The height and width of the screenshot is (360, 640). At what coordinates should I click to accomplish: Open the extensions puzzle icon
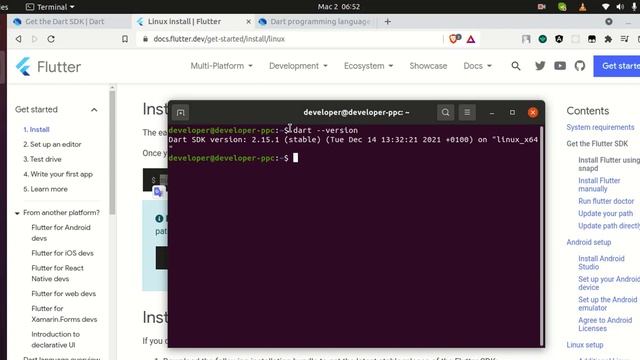click(608, 39)
